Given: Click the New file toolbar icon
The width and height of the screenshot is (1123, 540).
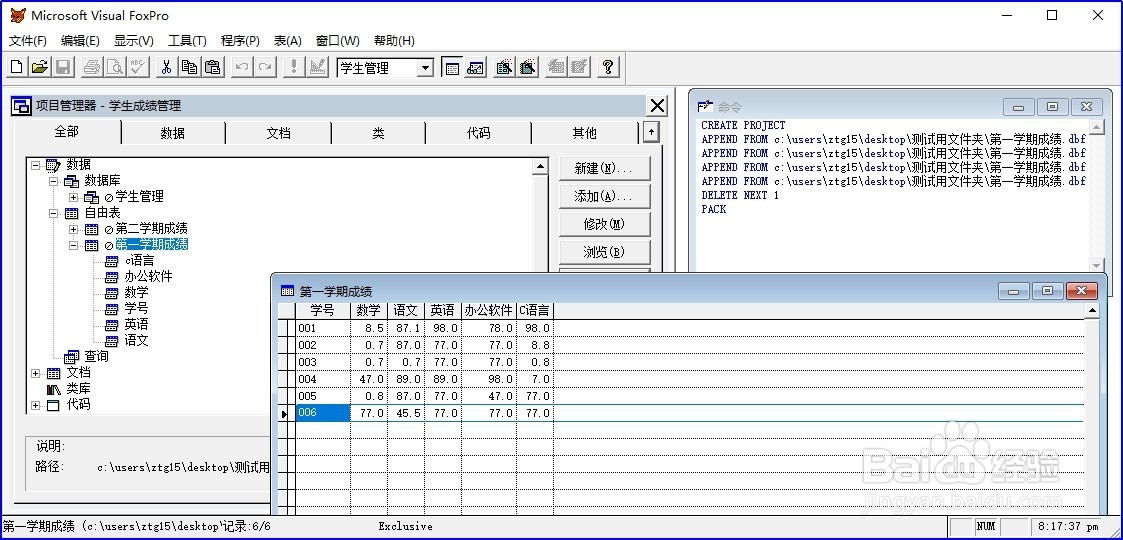Looking at the screenshot, I should (x=17, y=67).
